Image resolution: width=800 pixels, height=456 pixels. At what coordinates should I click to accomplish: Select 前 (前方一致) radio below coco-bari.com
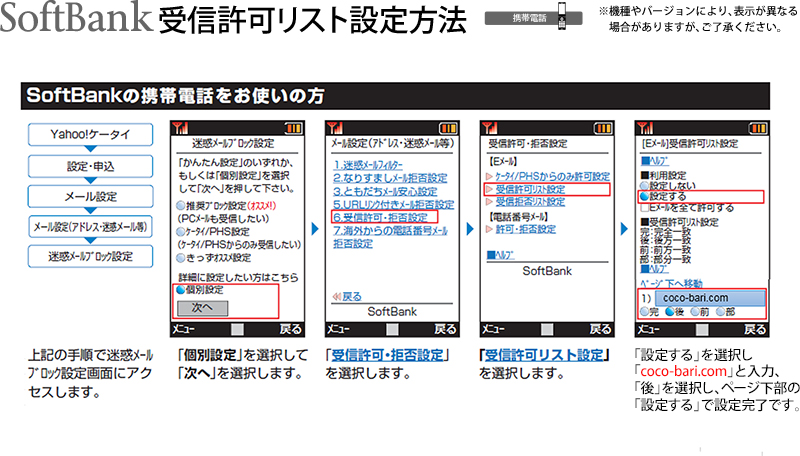(695, 312)
